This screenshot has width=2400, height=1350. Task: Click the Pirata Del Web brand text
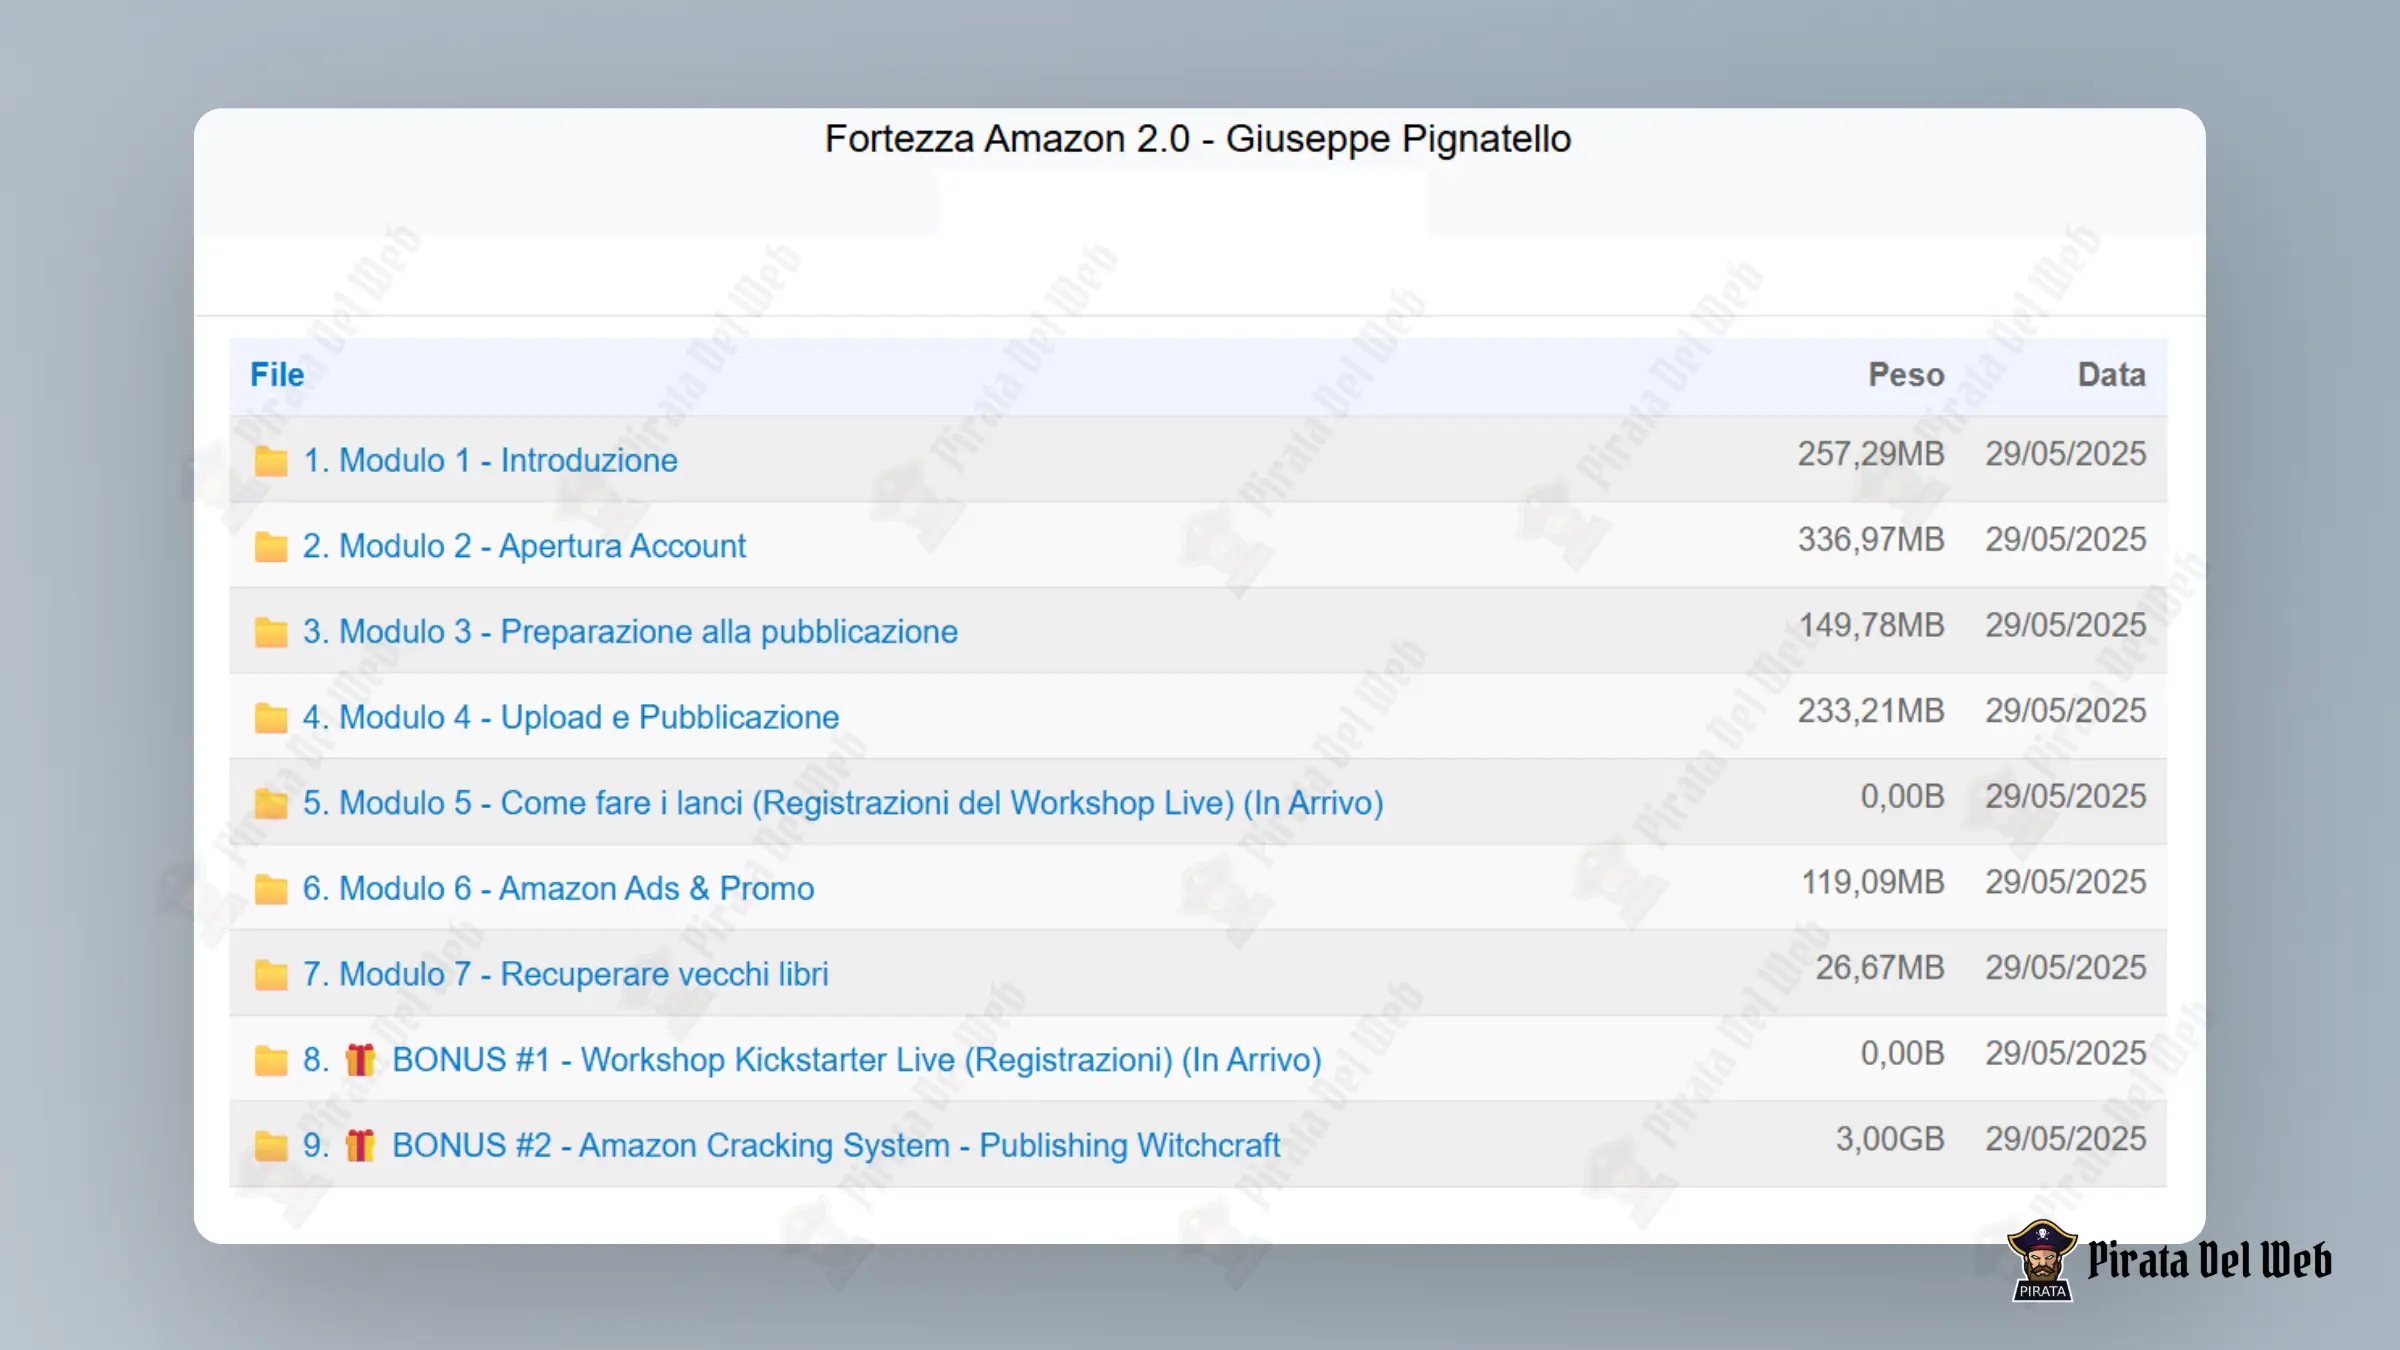(2209, 1260)
